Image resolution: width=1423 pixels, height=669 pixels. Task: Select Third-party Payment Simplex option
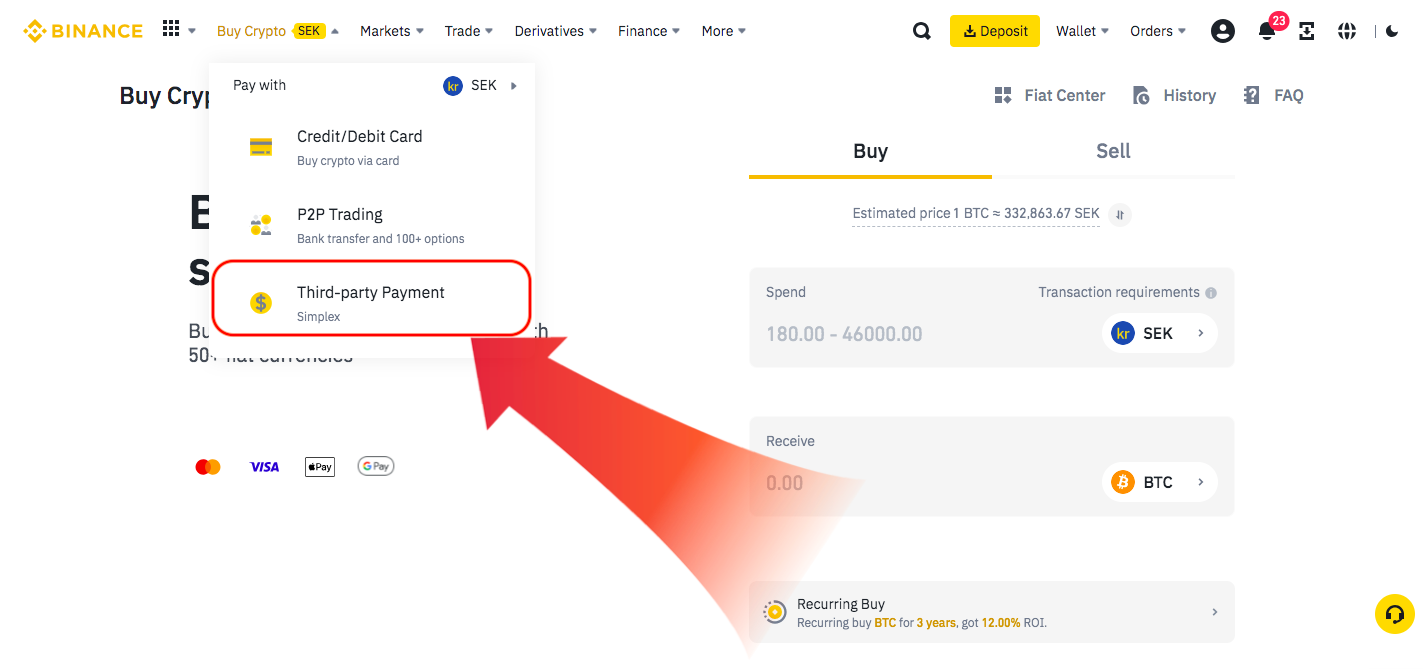(x=370, y=302)
